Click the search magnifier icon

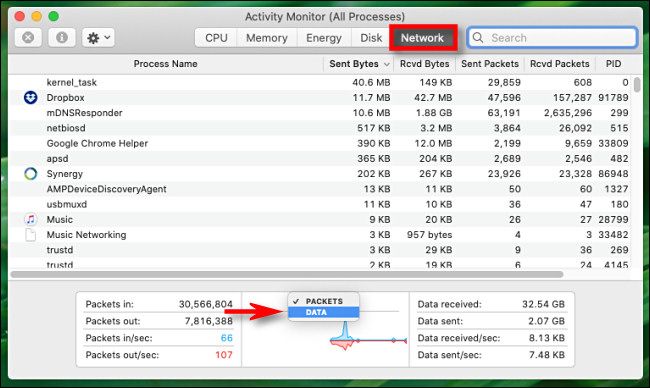(x=478, y=38)
